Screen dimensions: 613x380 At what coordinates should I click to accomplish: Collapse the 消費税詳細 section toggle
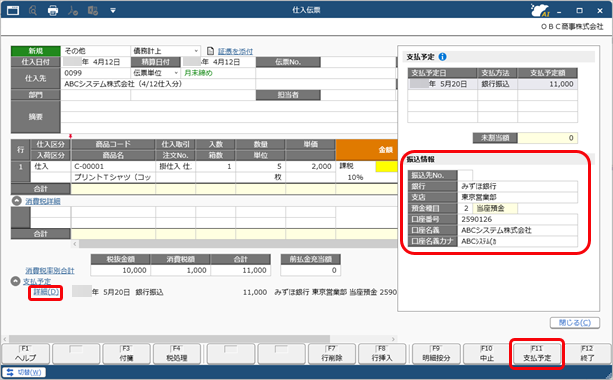16,201
